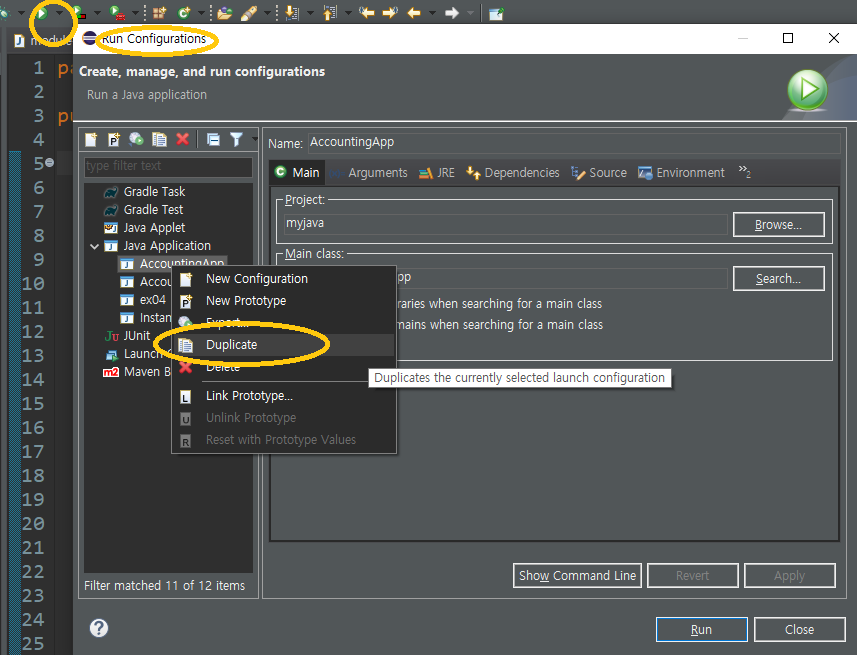Click the Name field containing AccountingApp
Viewport: 857px width, 655px height.
[574, 143]
